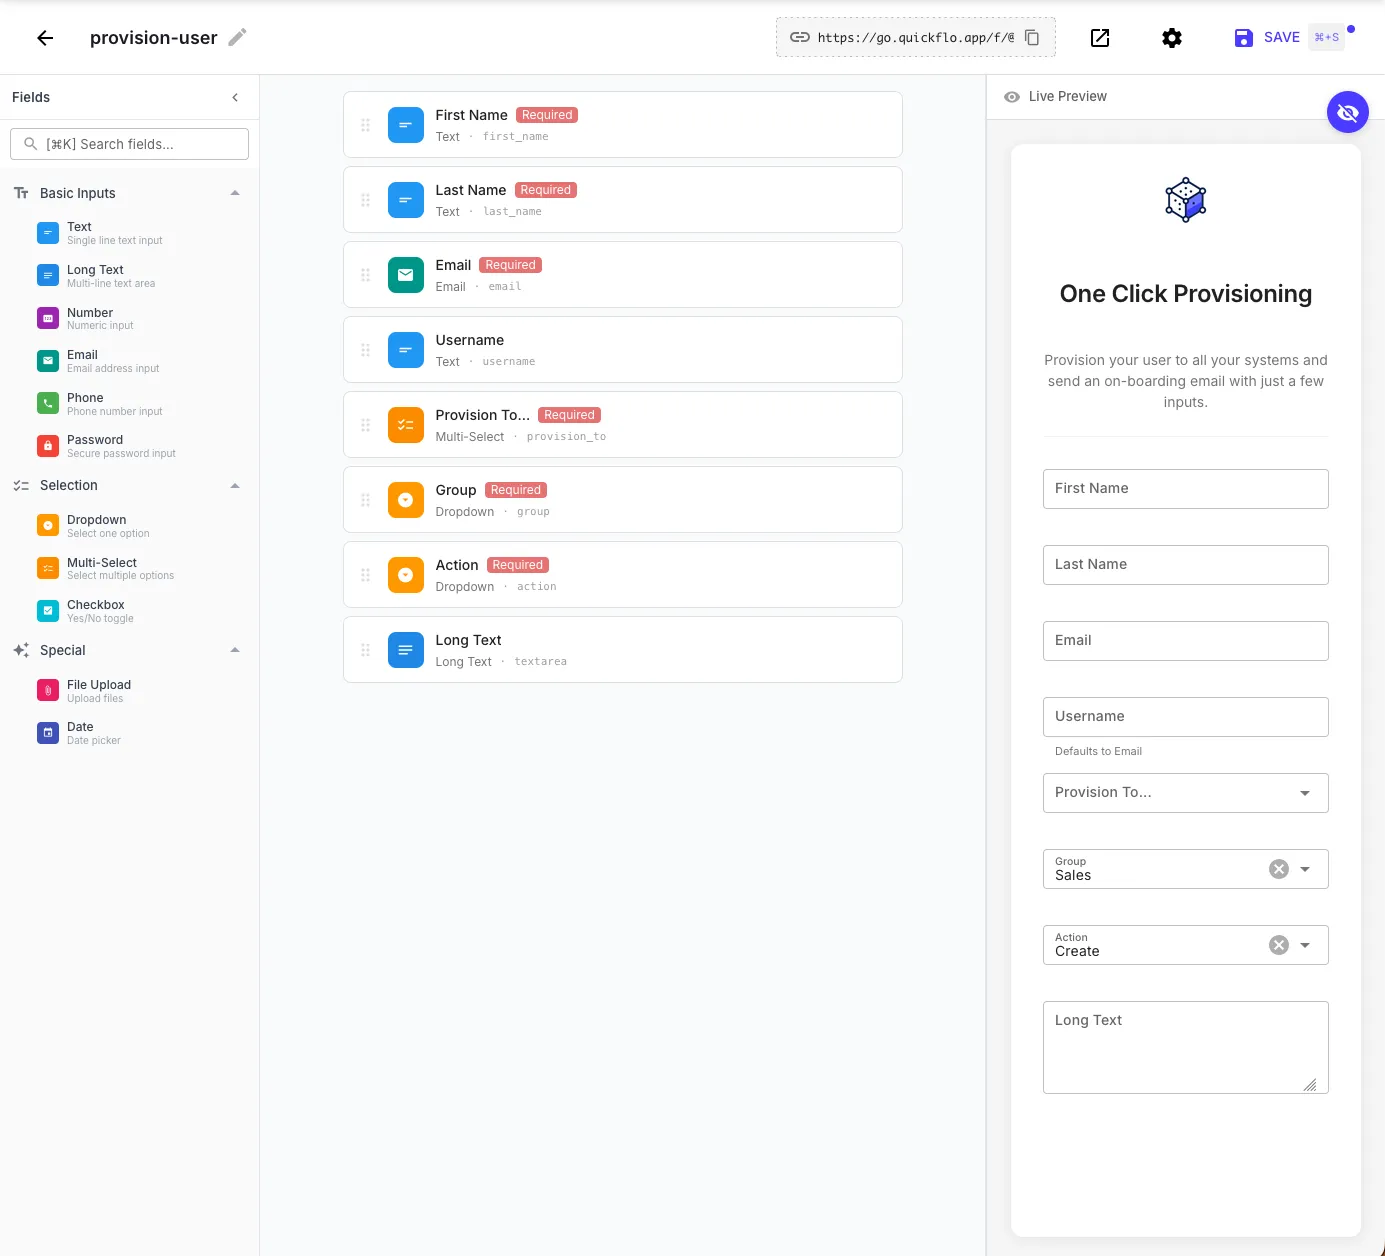
Task: Click the Username field card
Action: (x=623, y=349)
